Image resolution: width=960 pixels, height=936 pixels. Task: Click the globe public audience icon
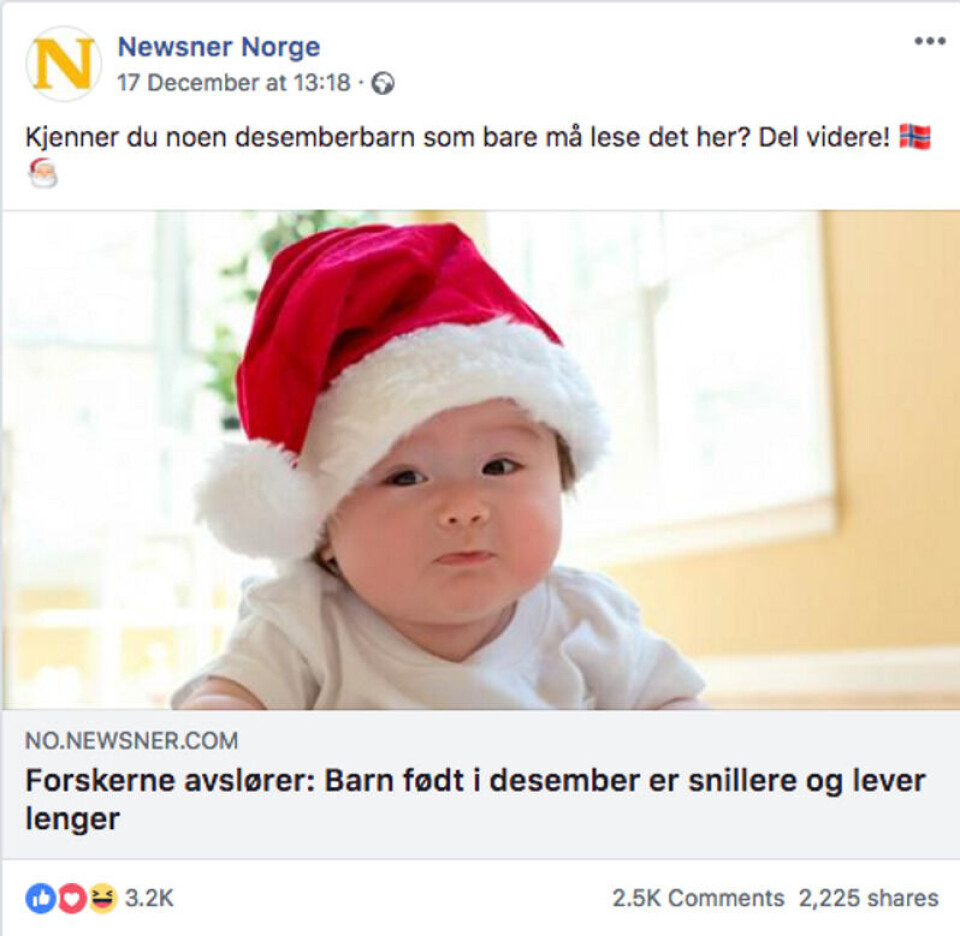pos(383,84)
